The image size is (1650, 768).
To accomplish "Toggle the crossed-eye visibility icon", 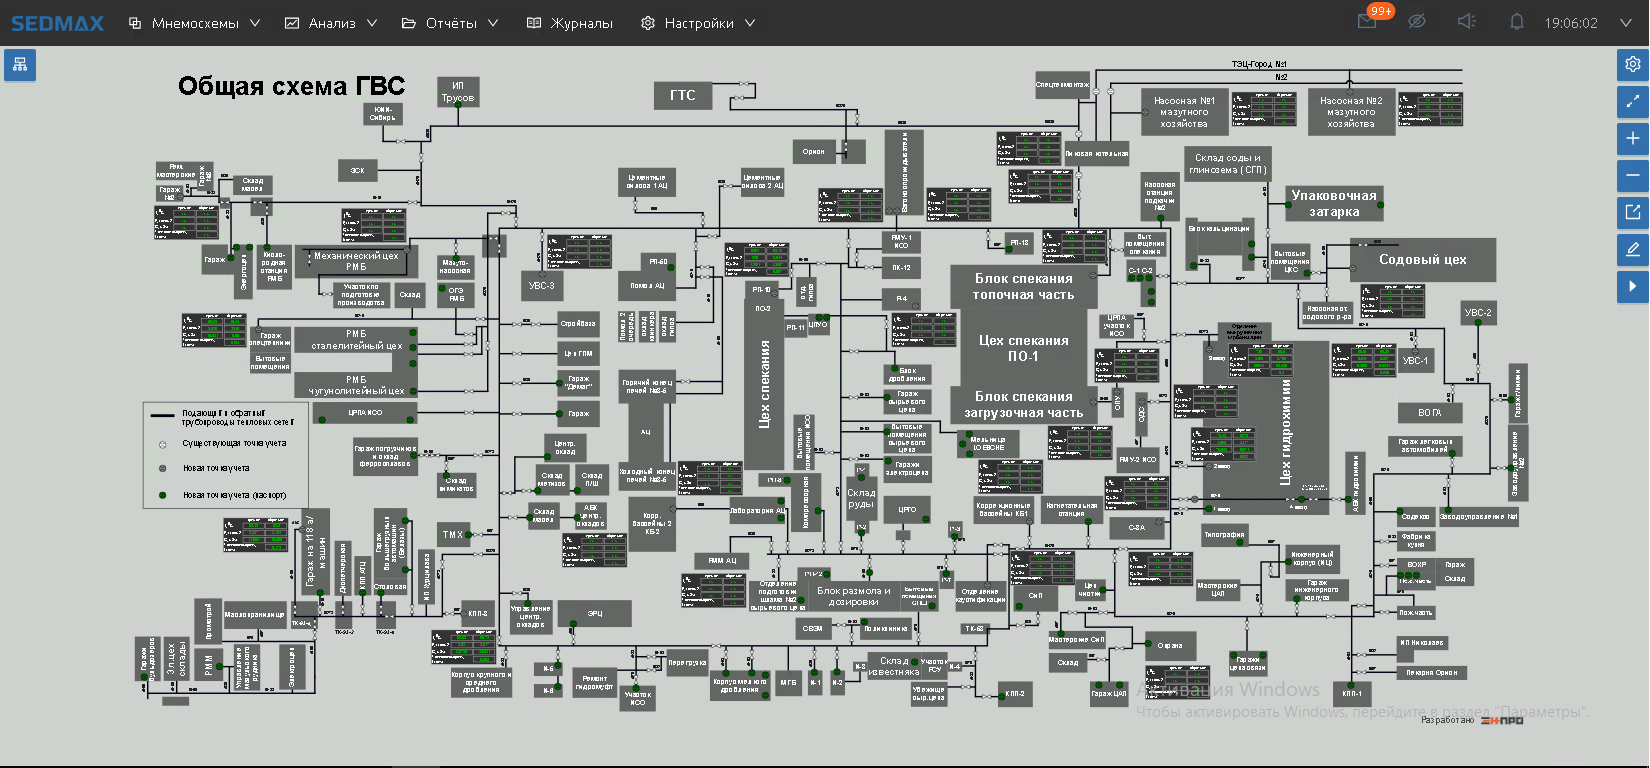I will (1417, 22).
